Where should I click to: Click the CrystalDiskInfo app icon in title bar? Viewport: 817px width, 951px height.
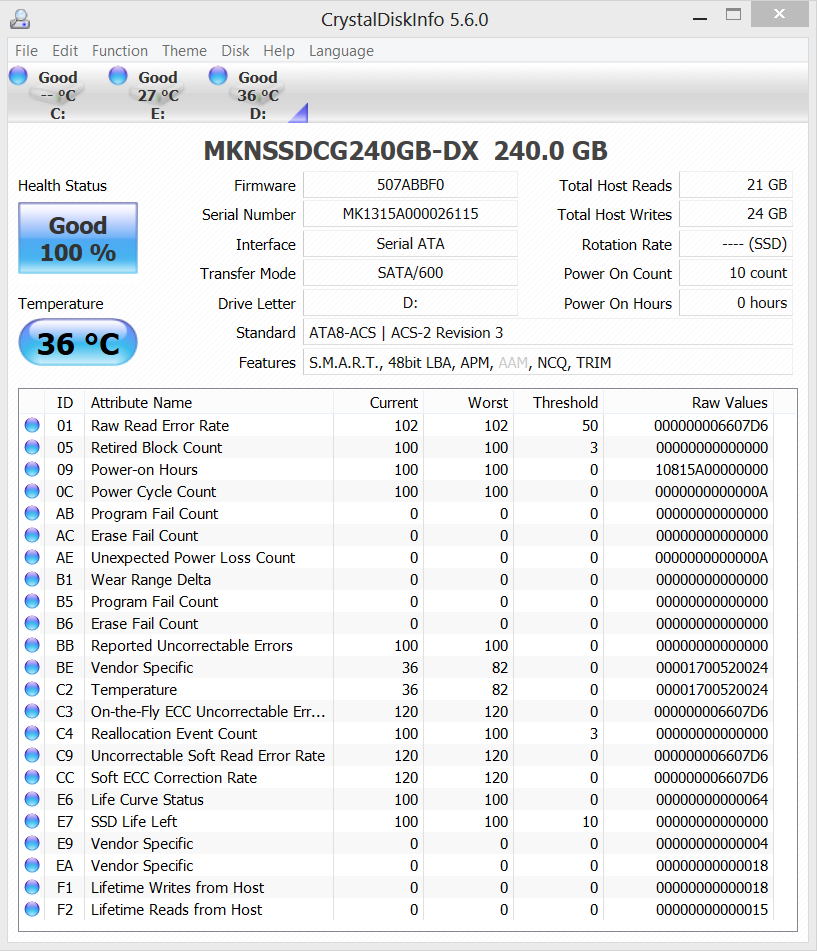click(x=20, y=19)
